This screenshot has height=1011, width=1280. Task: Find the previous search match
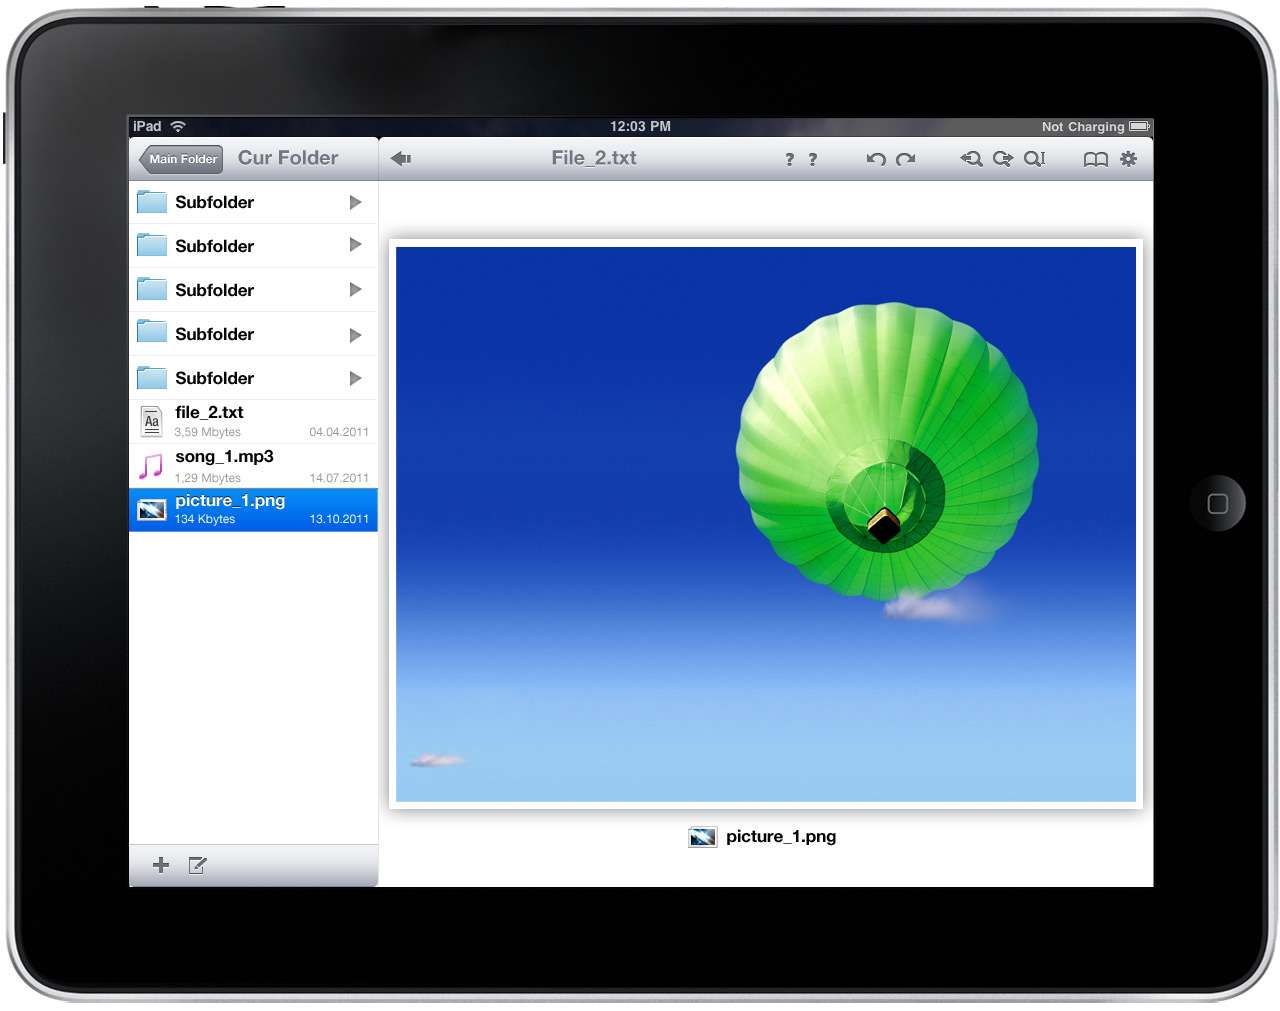click(971, 158)
